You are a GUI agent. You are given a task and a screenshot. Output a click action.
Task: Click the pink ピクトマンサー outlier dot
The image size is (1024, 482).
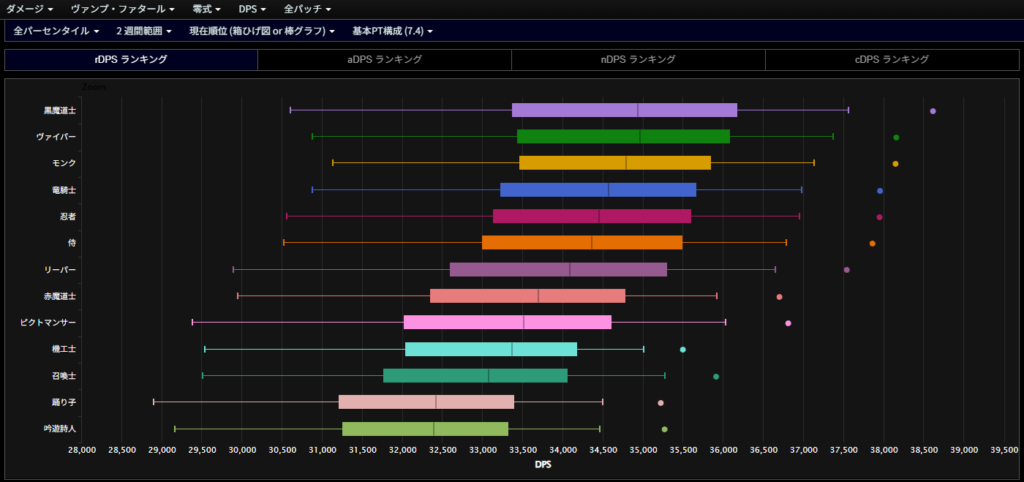pyautogui.click(x=788, y=323)
